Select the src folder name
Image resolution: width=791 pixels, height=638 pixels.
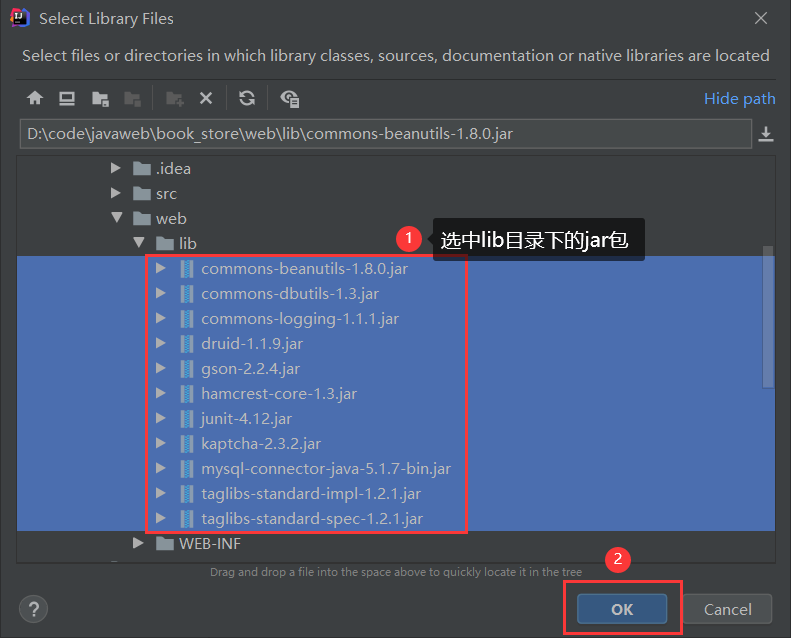(166, 194)
